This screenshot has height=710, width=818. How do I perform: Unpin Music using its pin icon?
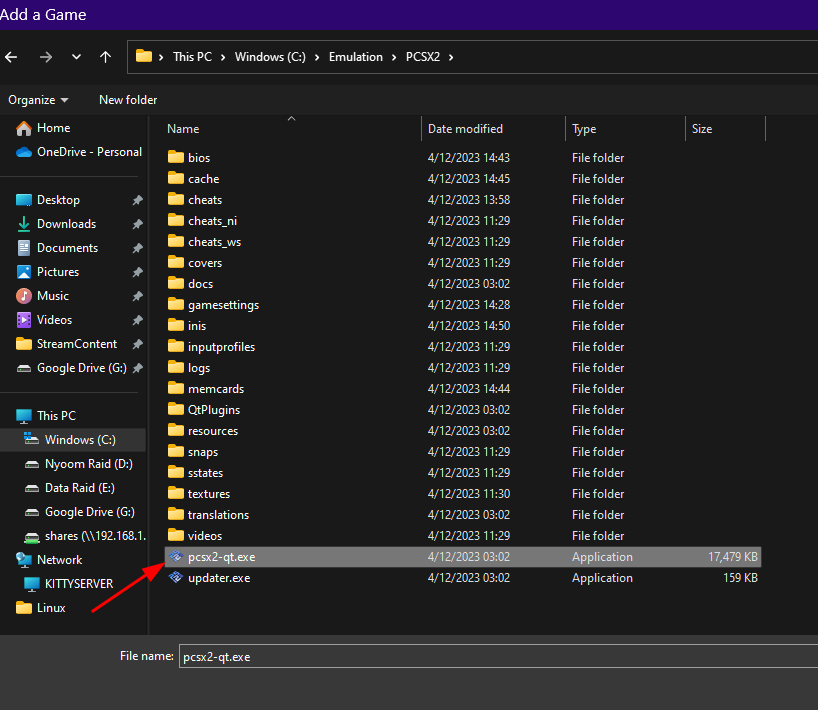click(137, 296)
